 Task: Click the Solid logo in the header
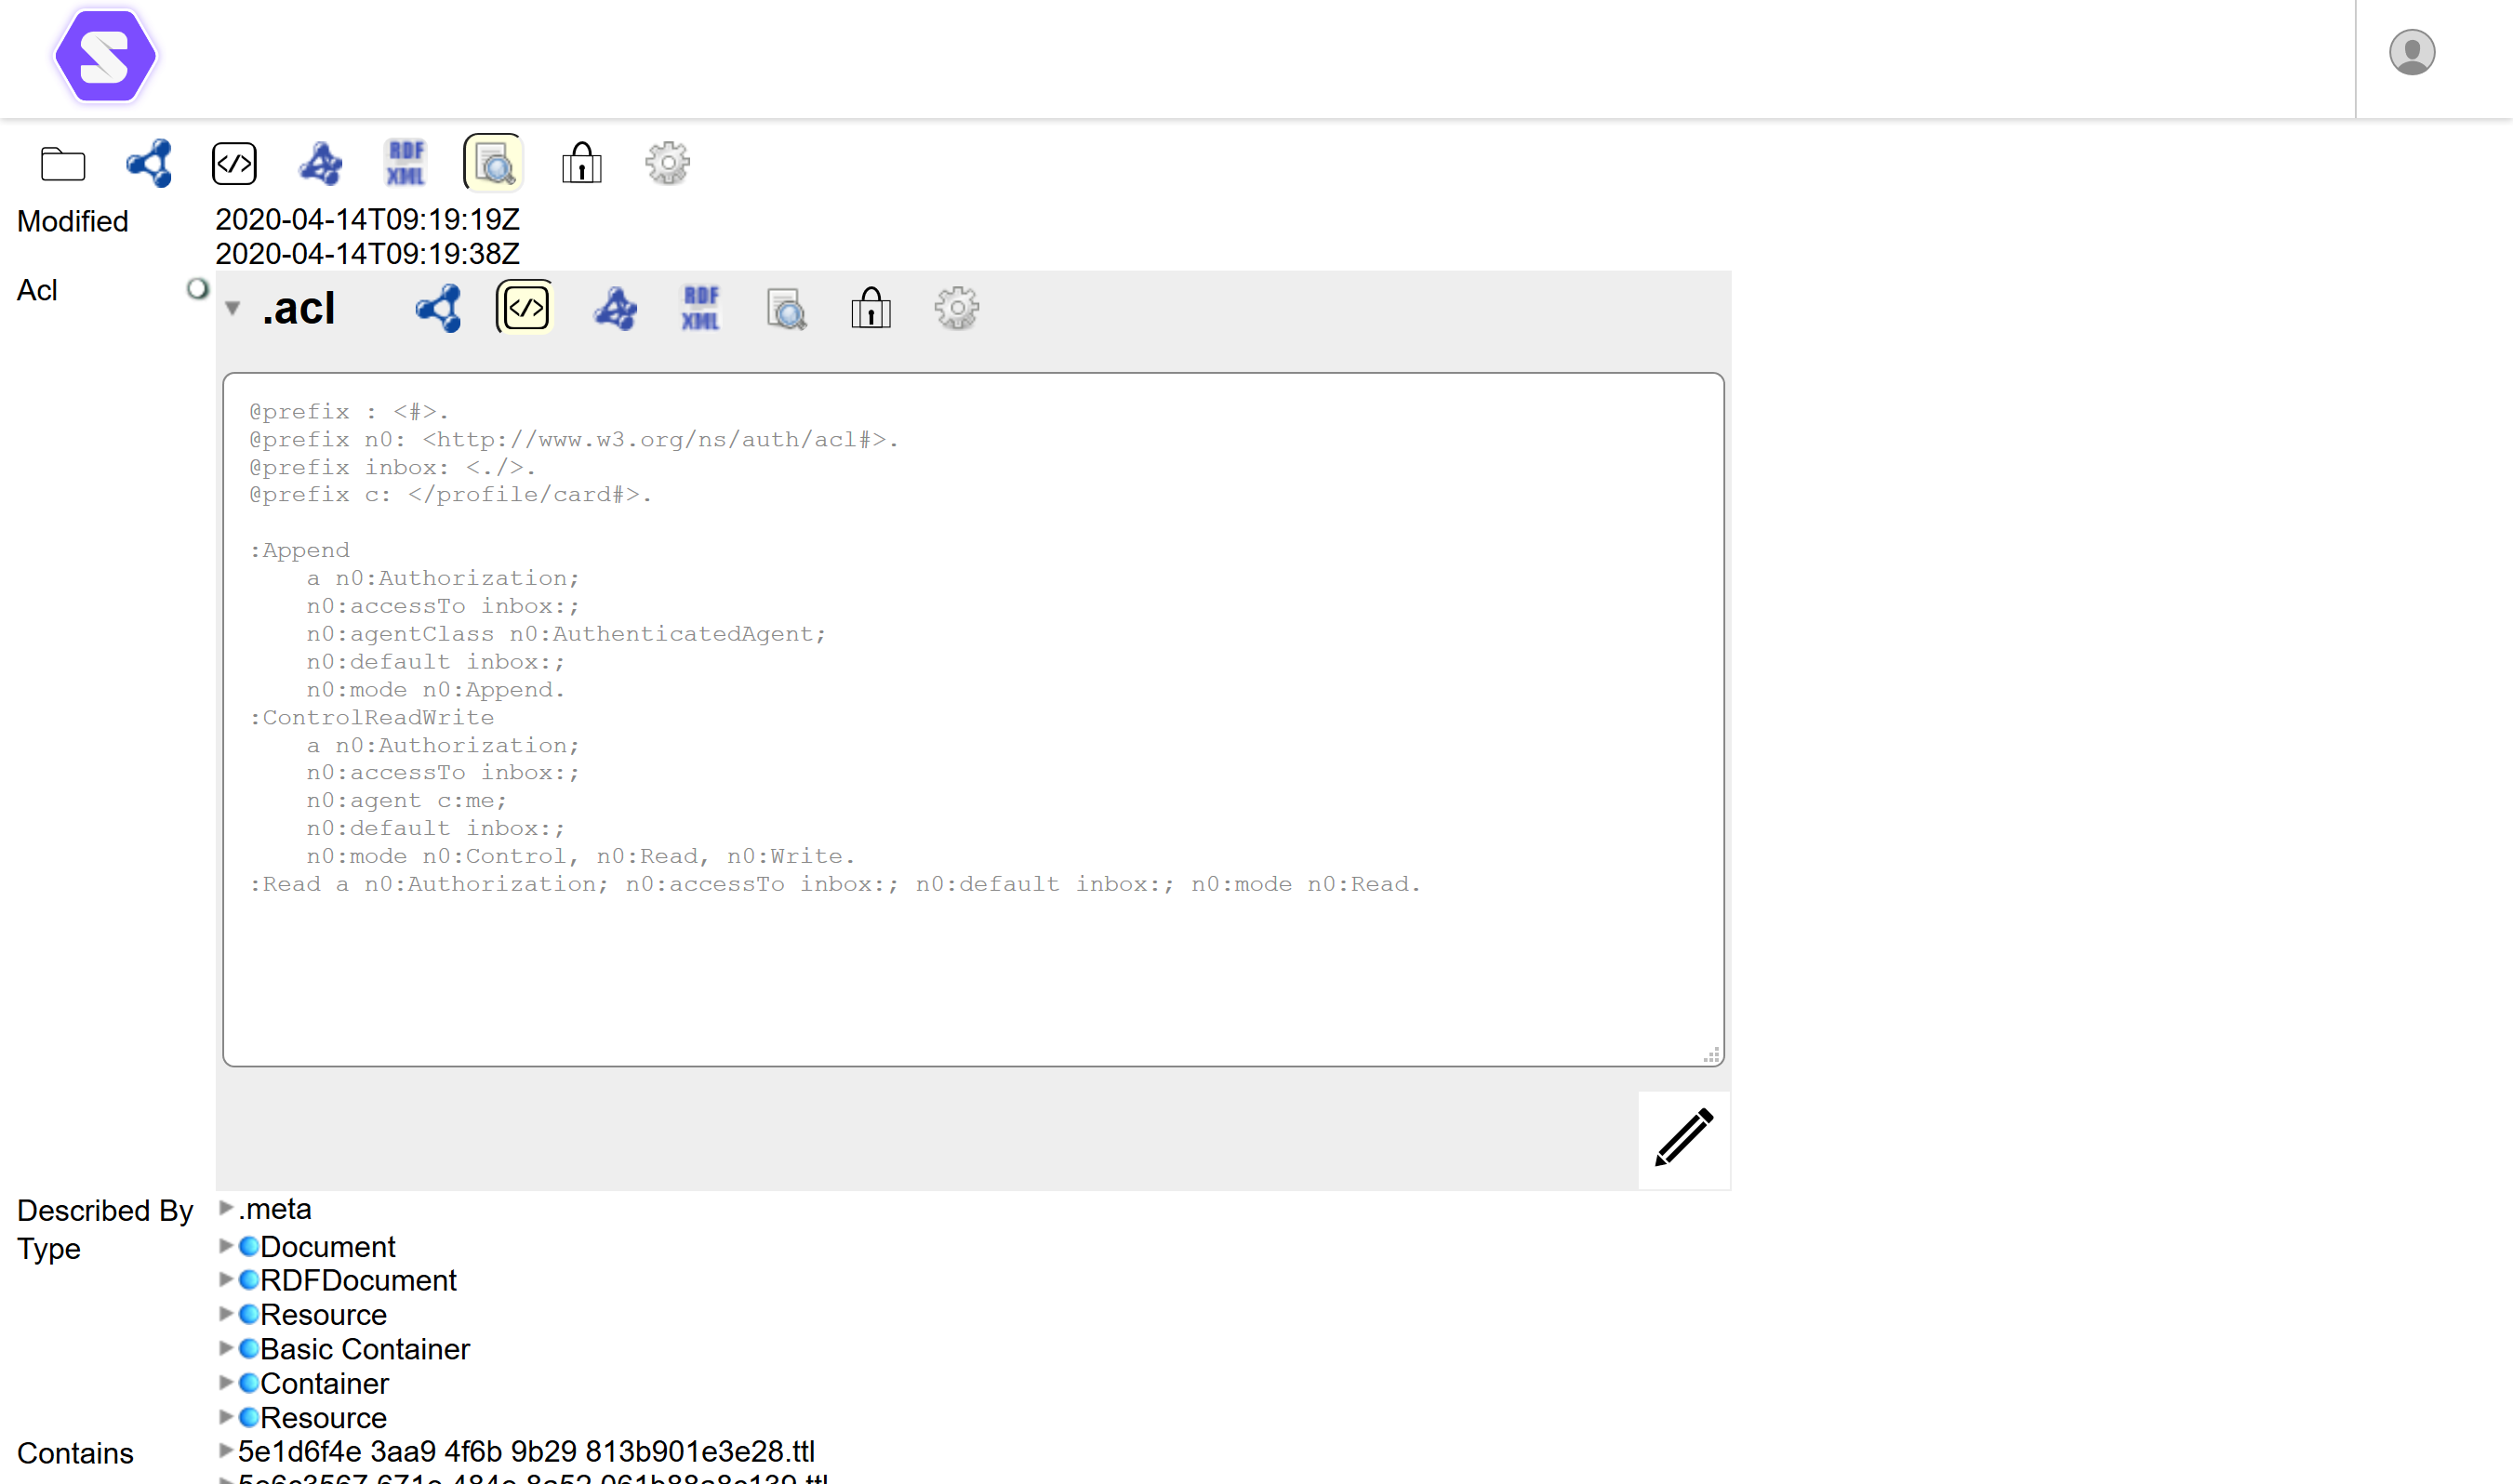click(105, 56)
